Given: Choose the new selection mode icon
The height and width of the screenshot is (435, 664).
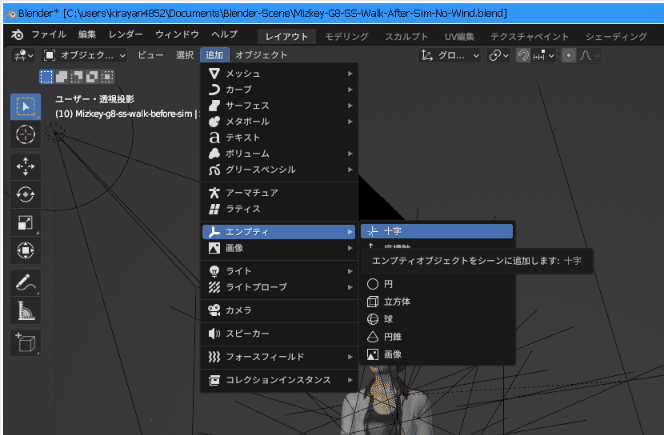Looking at the screenshot, I should pos(46,77).
